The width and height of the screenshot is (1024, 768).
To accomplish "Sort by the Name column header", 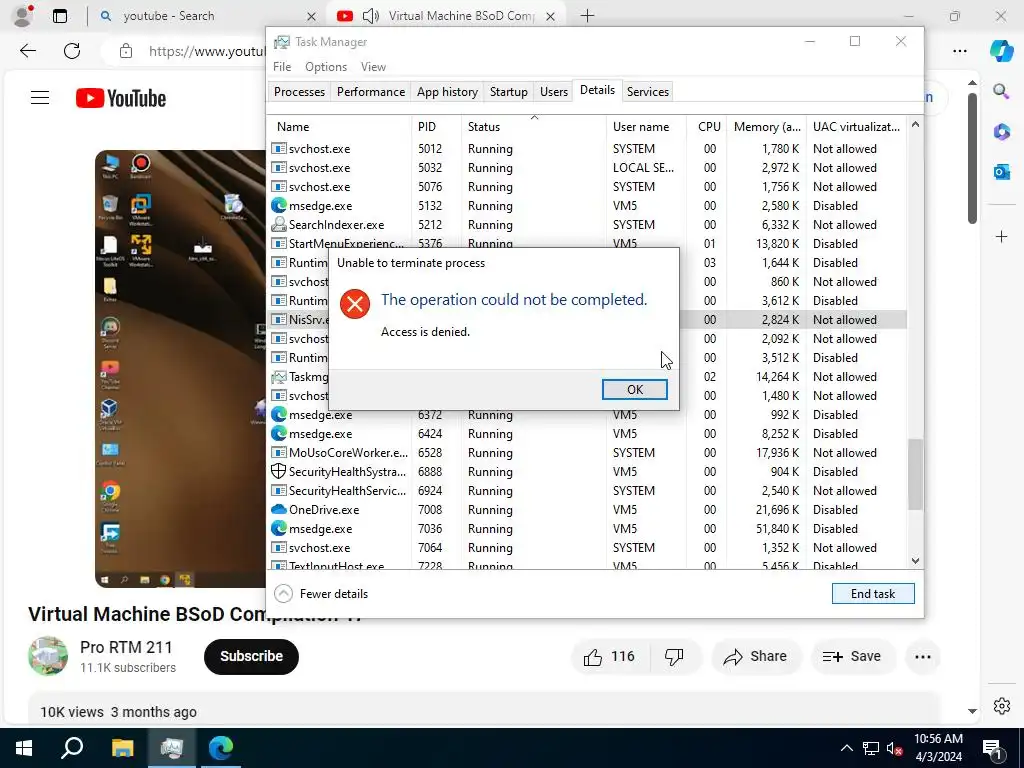I will [x=339, y=127].
